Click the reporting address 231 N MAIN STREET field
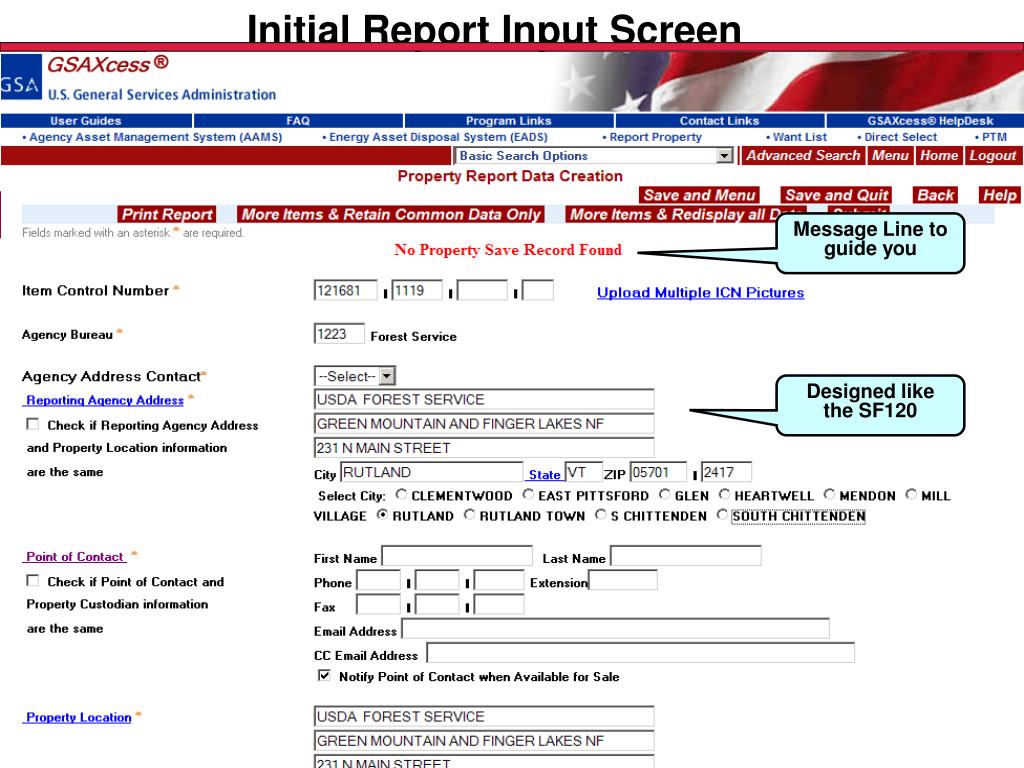This screenshot has height=768, width=1024. [484, 447]
